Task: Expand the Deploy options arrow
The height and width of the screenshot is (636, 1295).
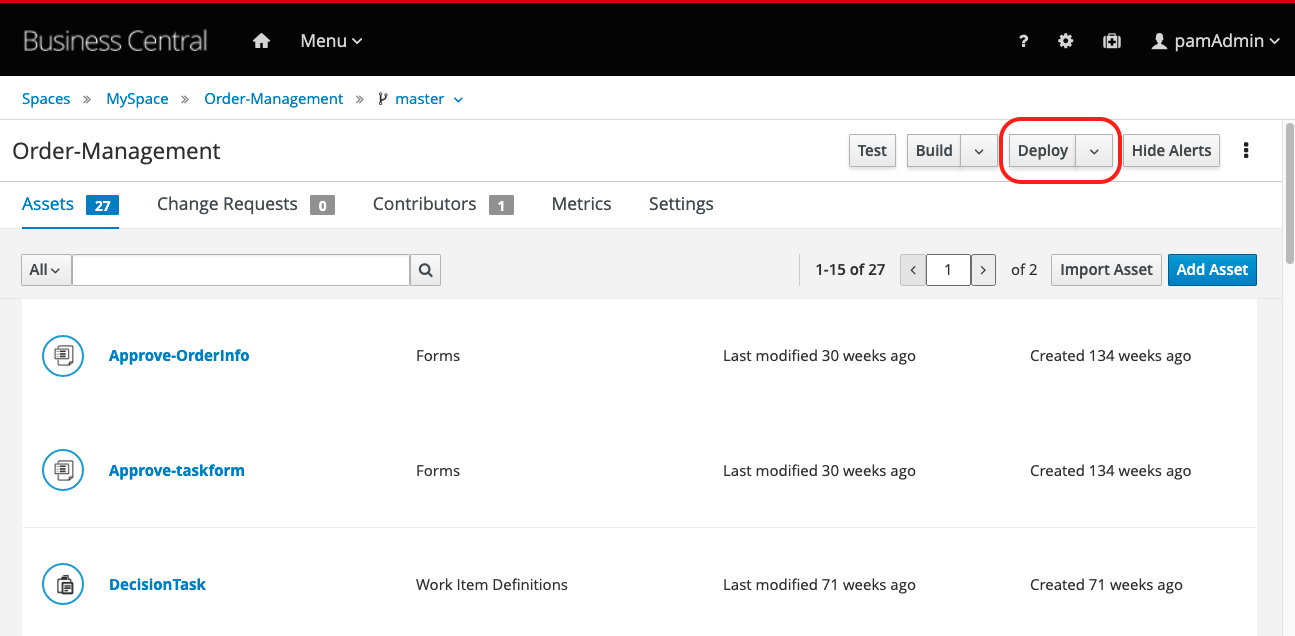Action: coord(1094,151)
